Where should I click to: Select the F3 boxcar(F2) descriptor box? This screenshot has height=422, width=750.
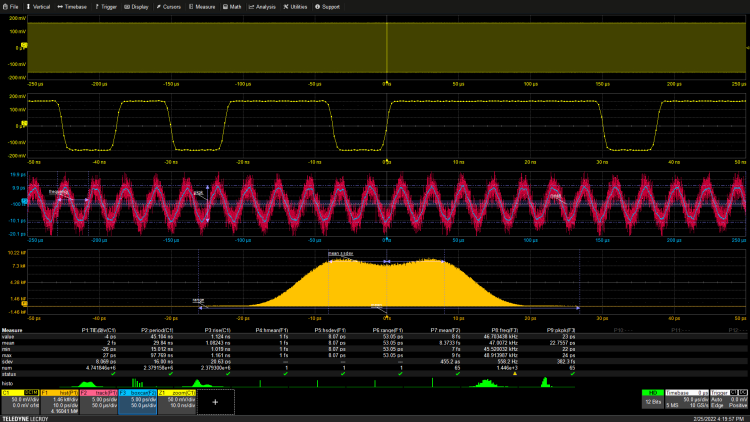pyautogui.click(x=138, y=402)
